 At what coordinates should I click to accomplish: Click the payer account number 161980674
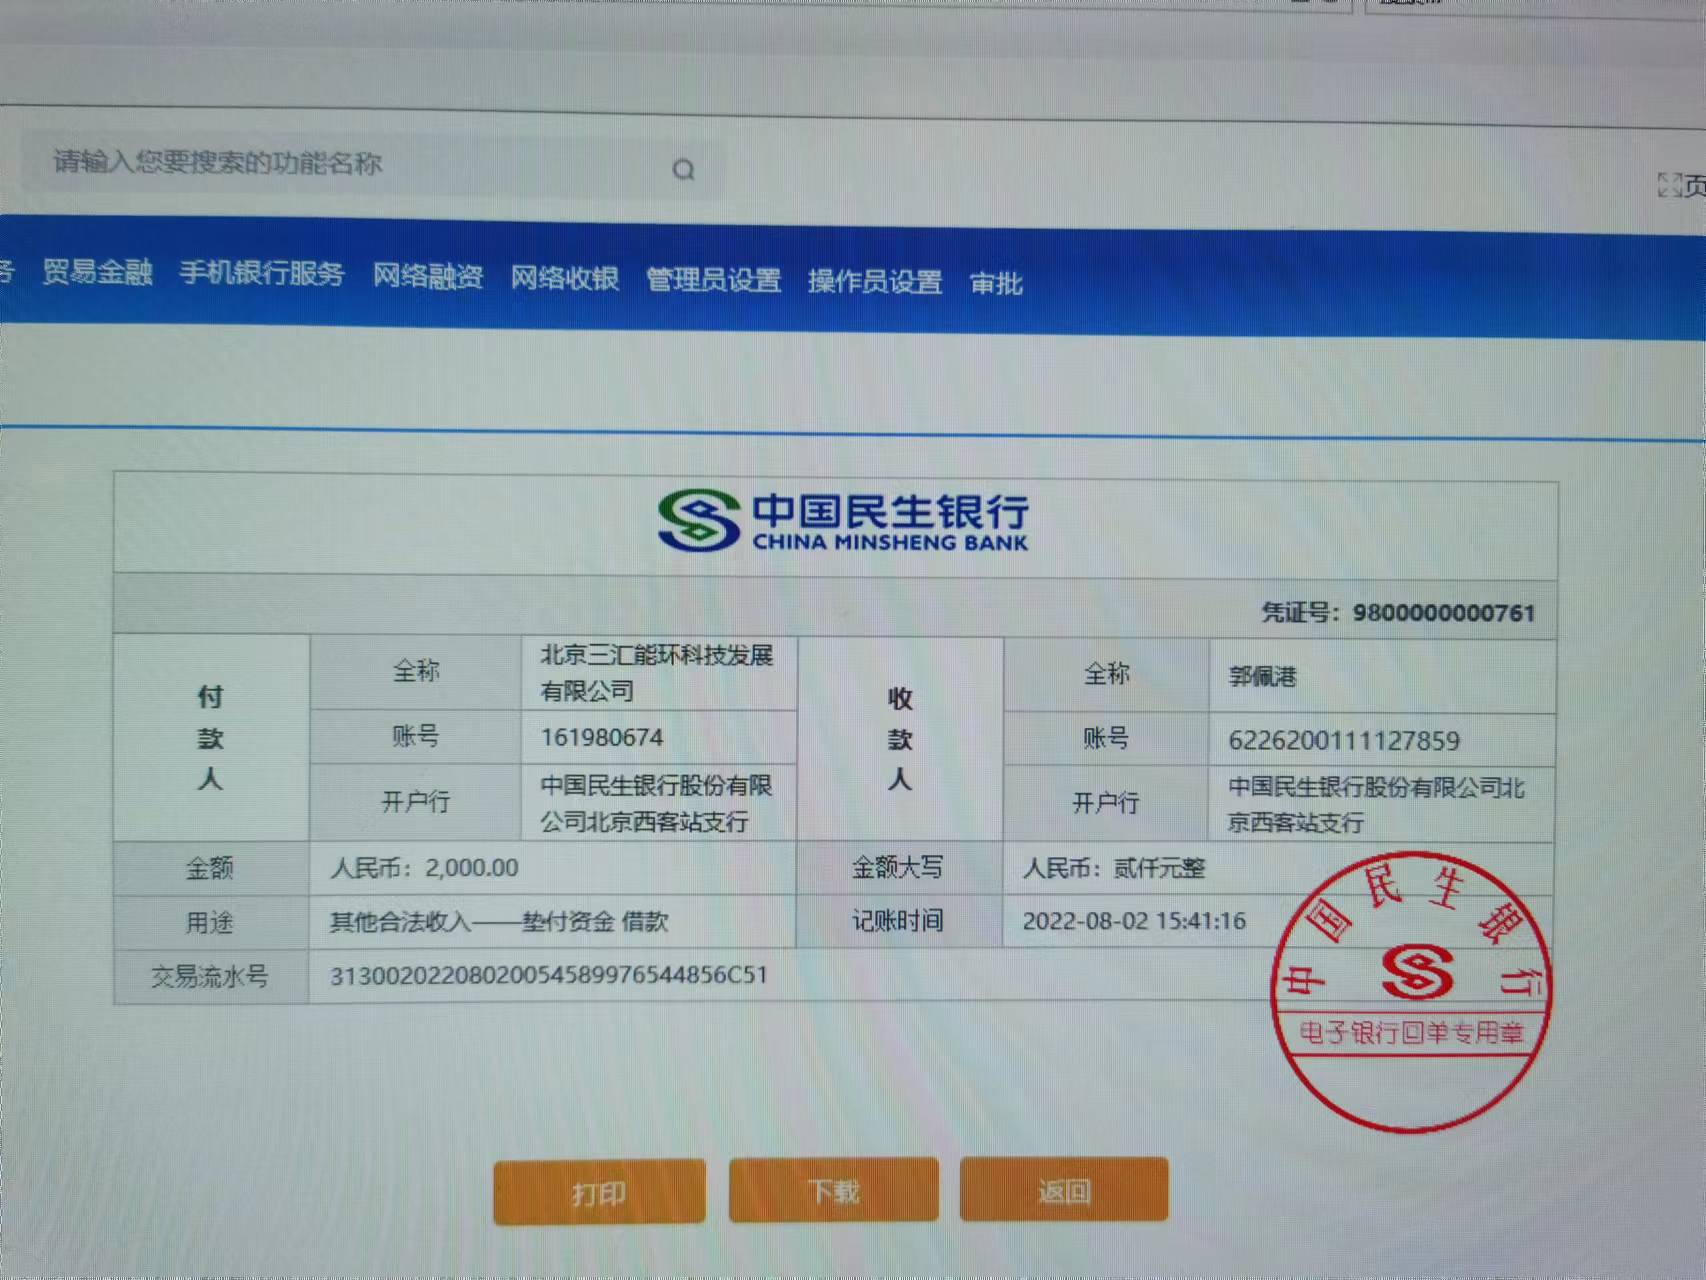(602, 738)
